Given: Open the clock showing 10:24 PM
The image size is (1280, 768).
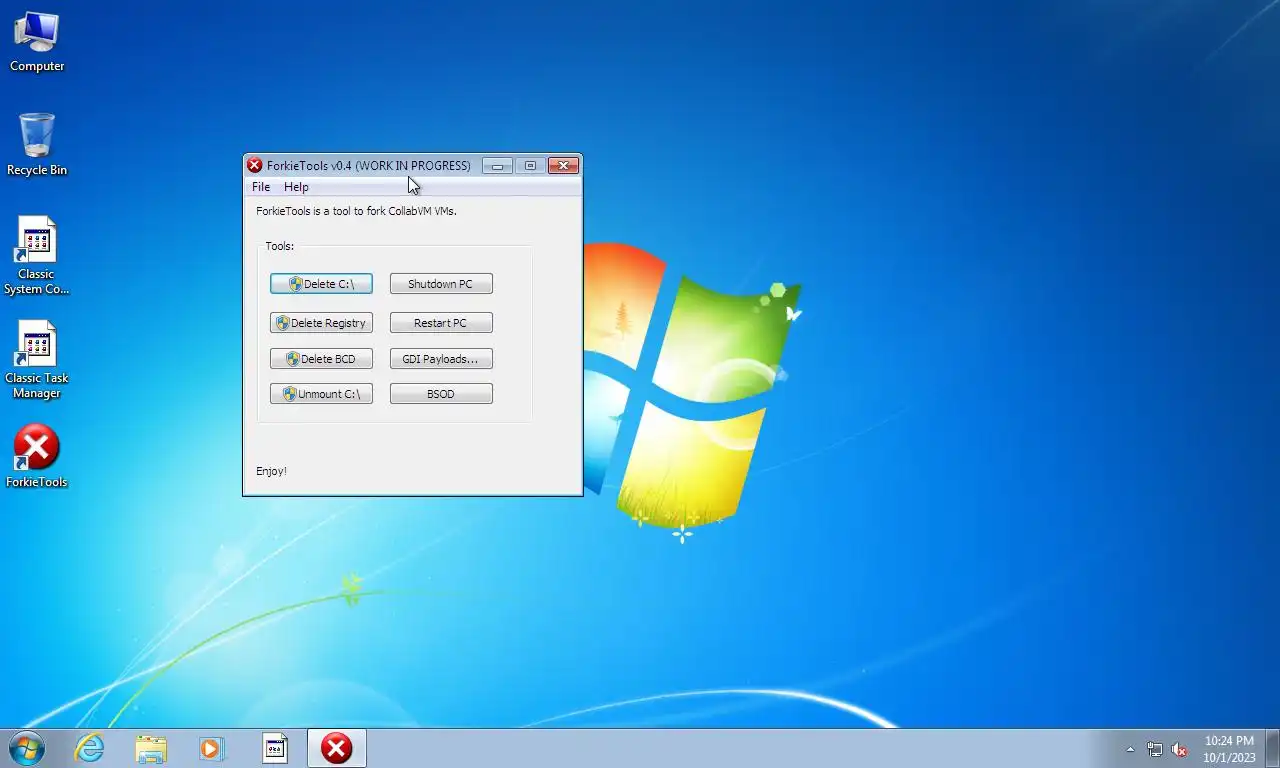Looking at the screenshot, I should coord(1229,749).
